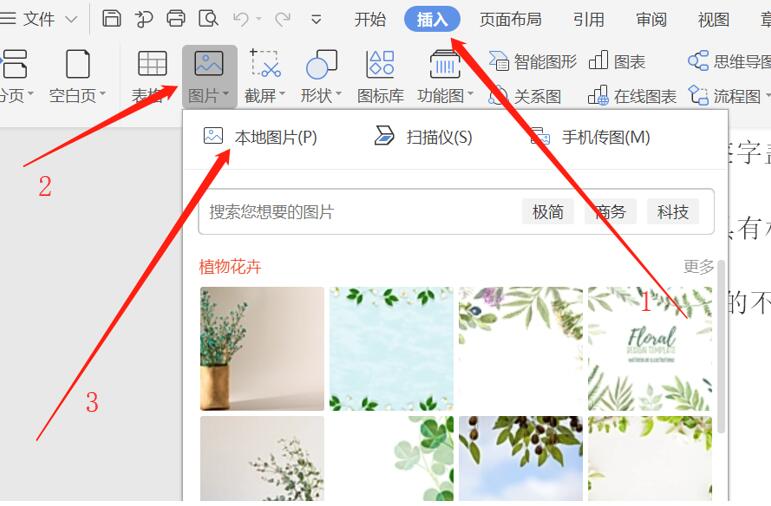
Task: Click the Redo arrow icon
Action: 283,19
